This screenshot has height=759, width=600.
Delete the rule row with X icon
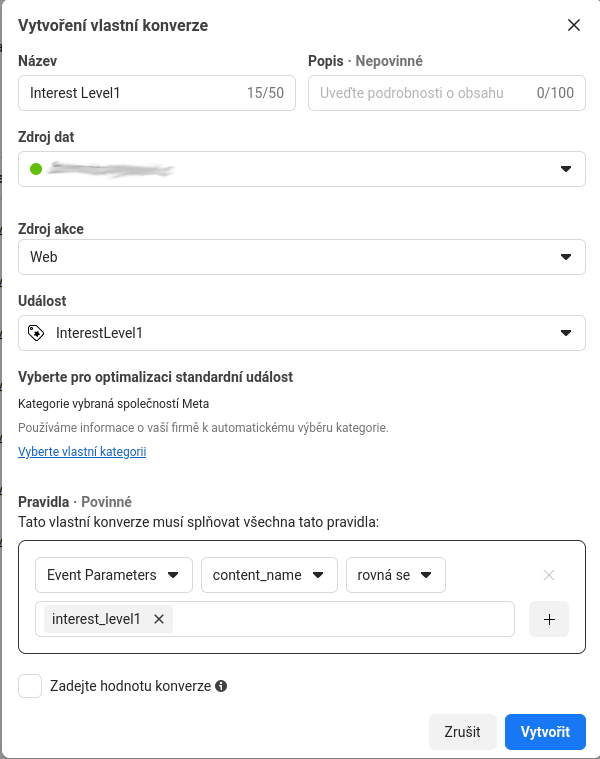pyautogui.click(x=548, y=575)
